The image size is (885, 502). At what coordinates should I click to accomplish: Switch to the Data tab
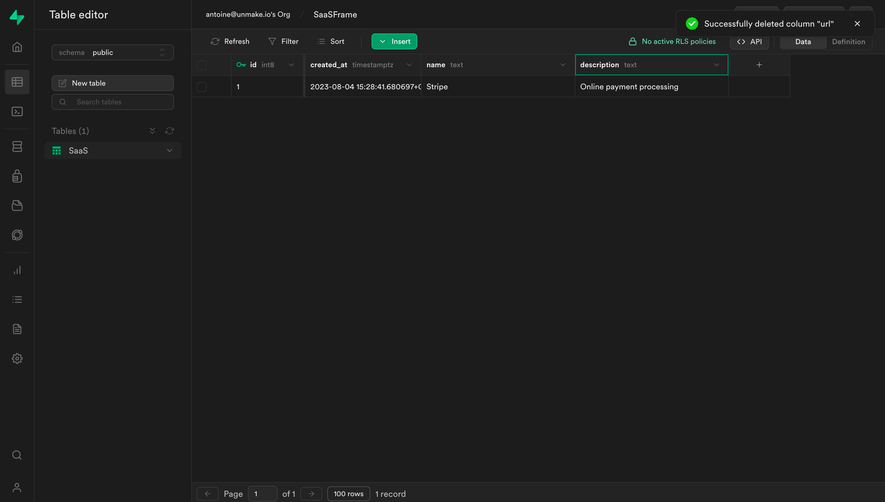803,42
